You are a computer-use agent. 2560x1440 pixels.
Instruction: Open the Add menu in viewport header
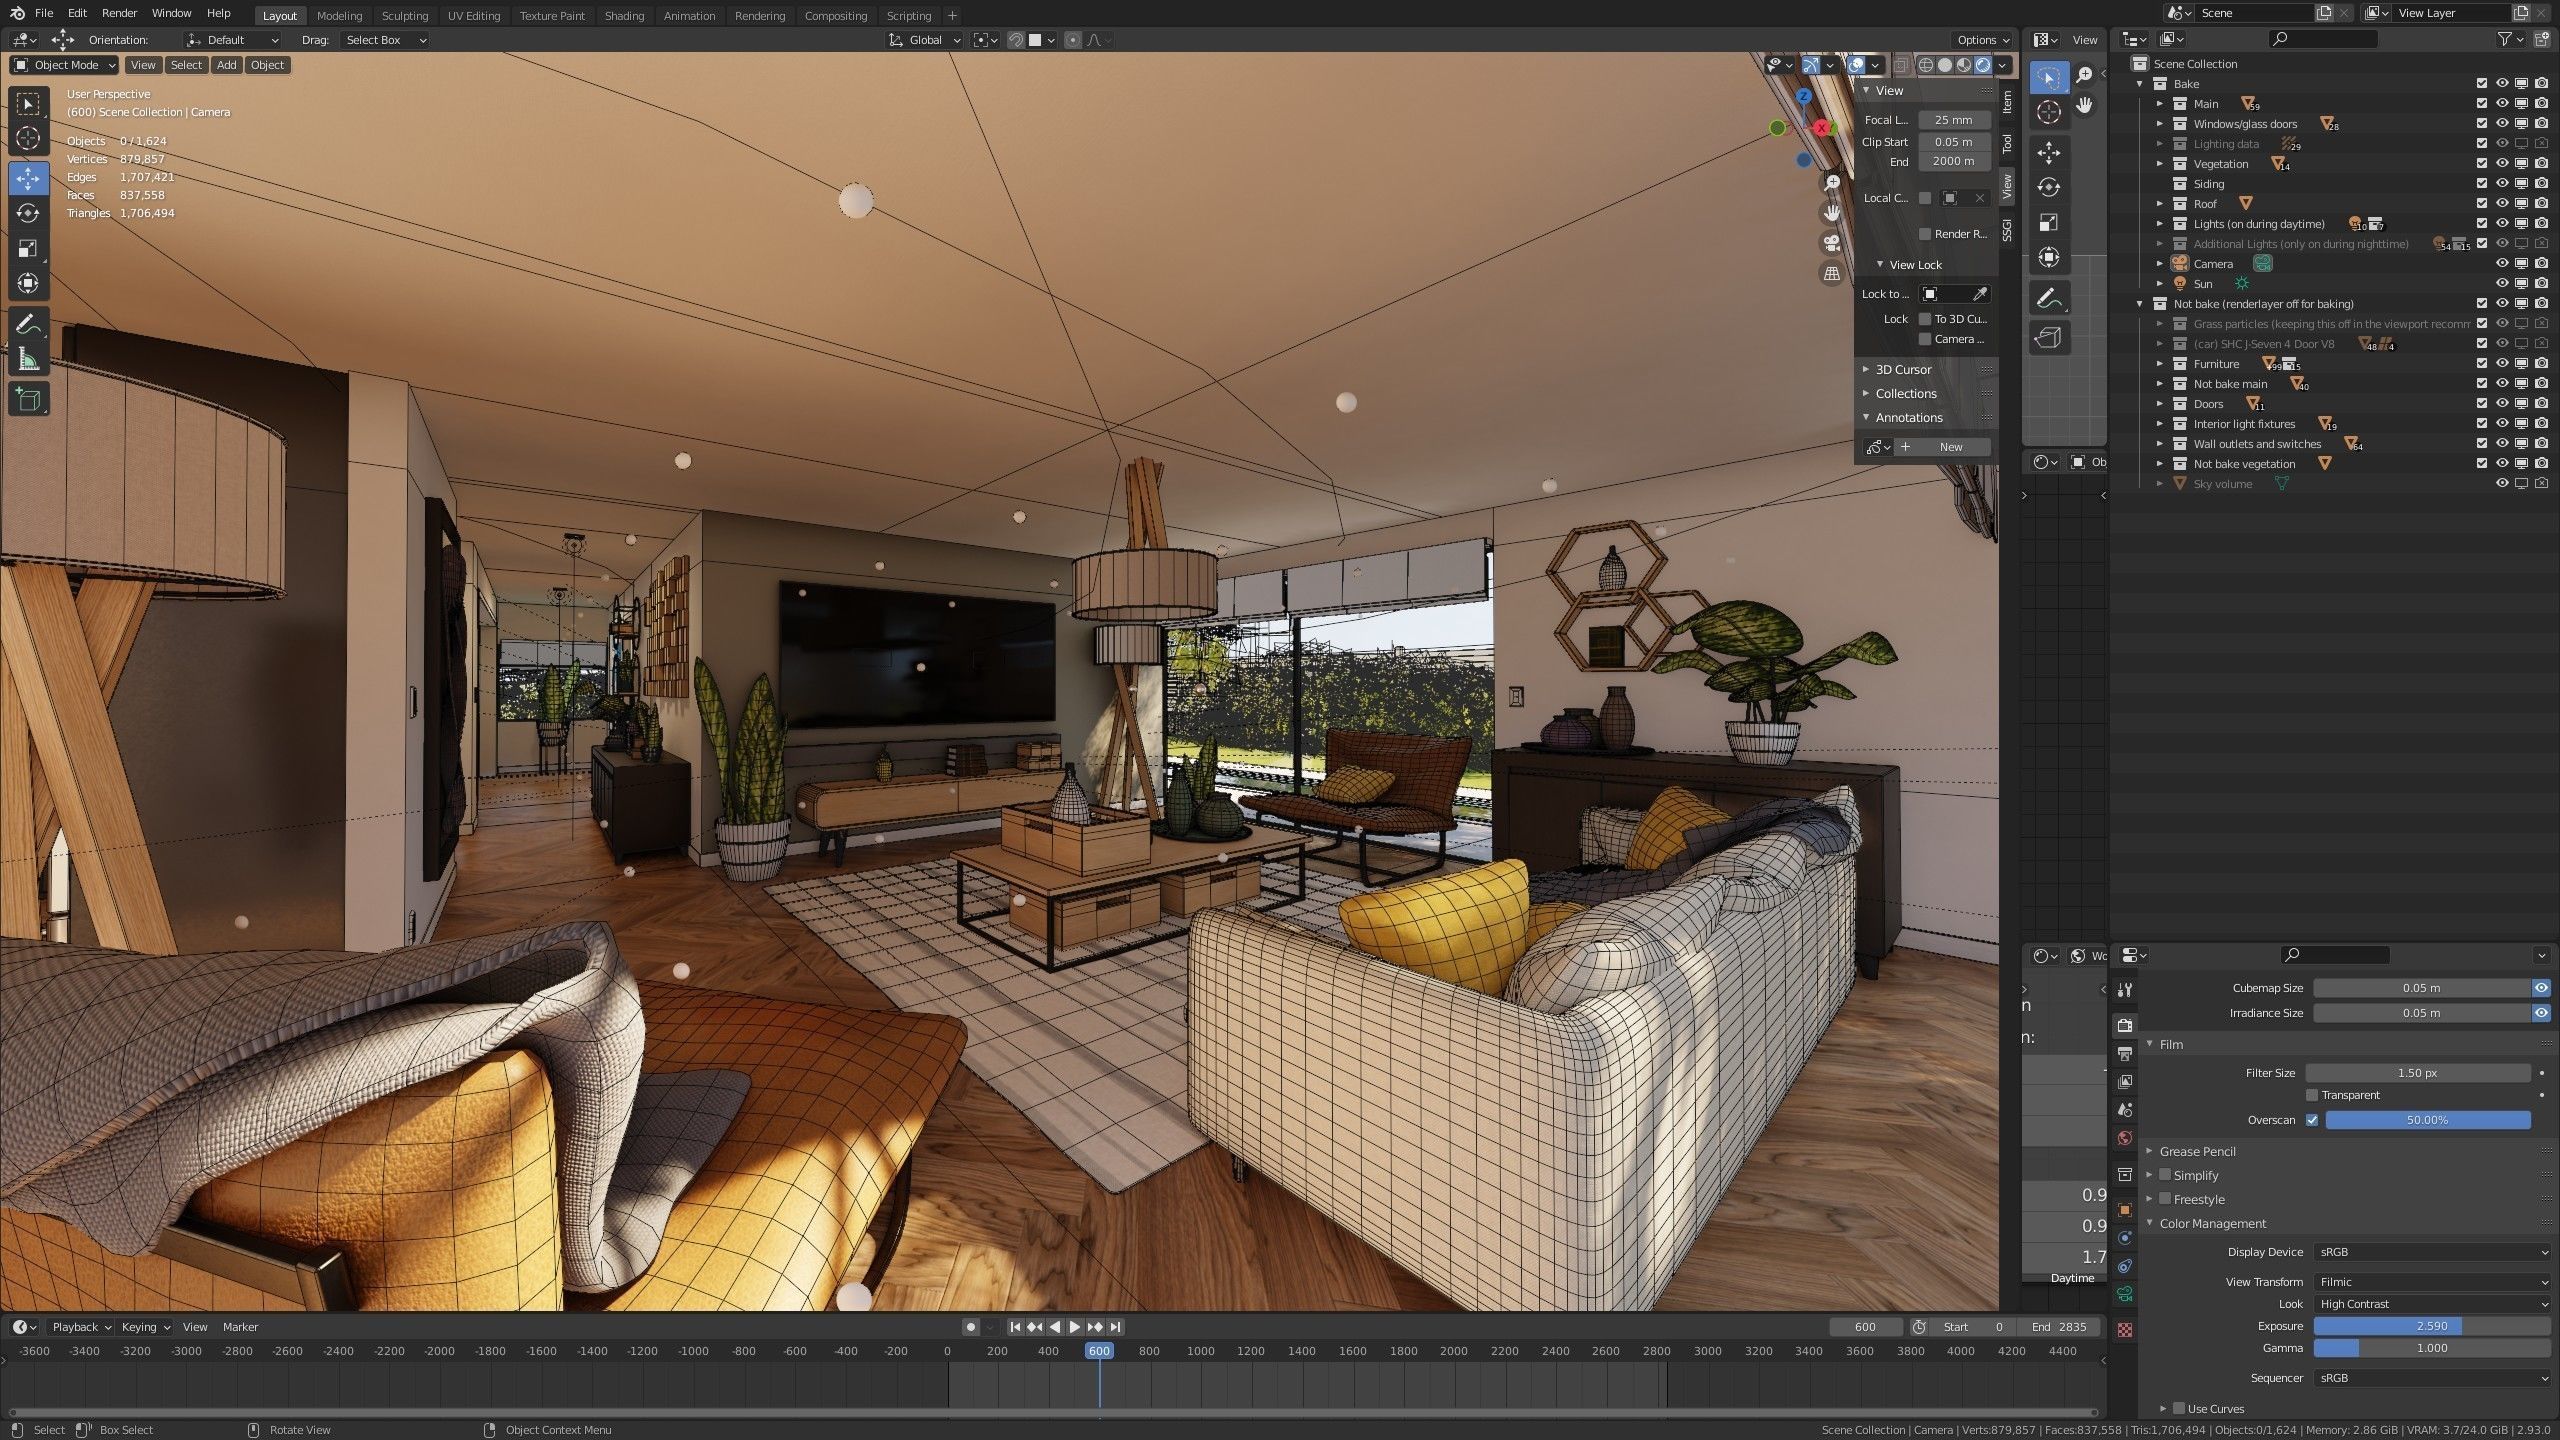227,65
